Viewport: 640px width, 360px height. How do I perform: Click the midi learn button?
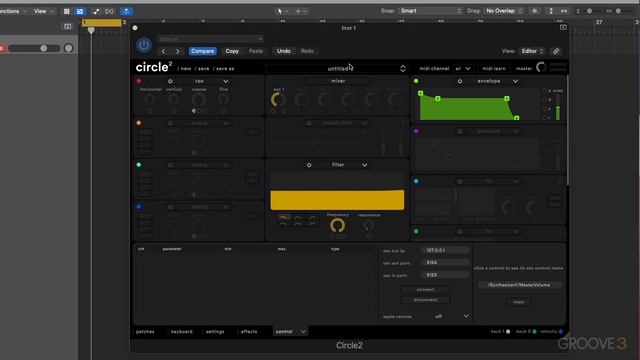point(493,69)
